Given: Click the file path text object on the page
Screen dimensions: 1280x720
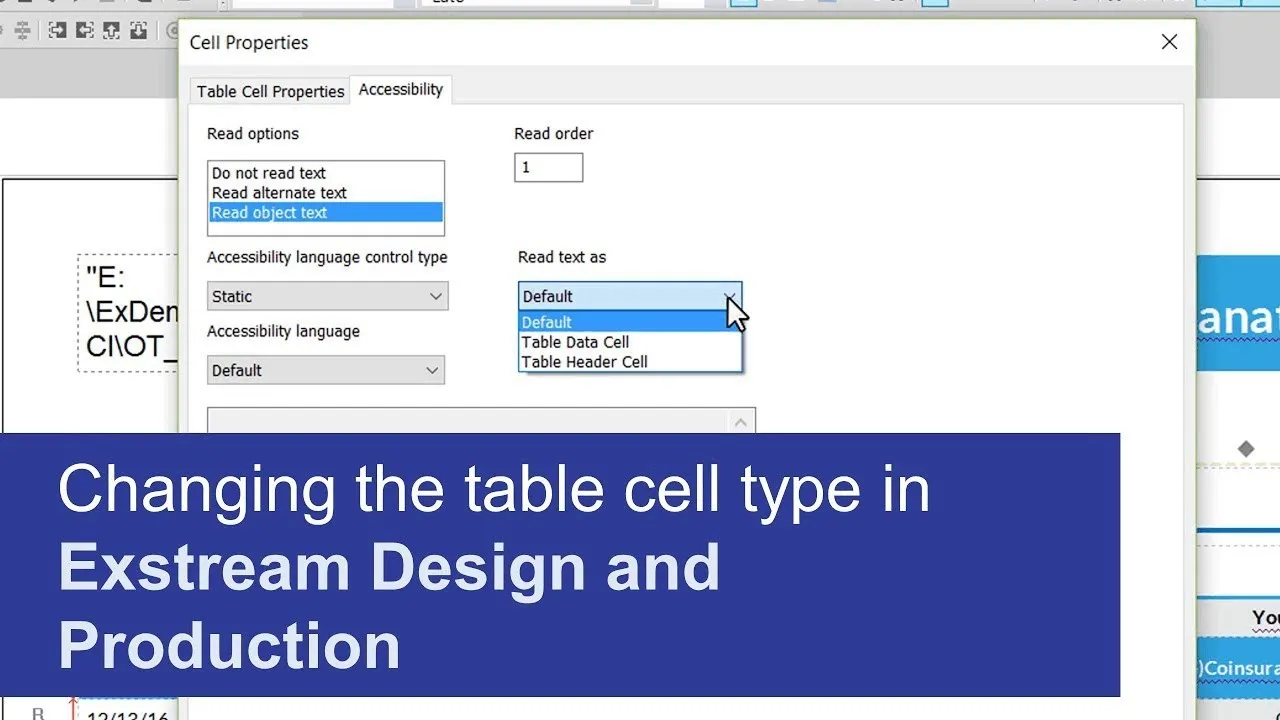Looking at the screenshot, I should click(x=130, y=312).
